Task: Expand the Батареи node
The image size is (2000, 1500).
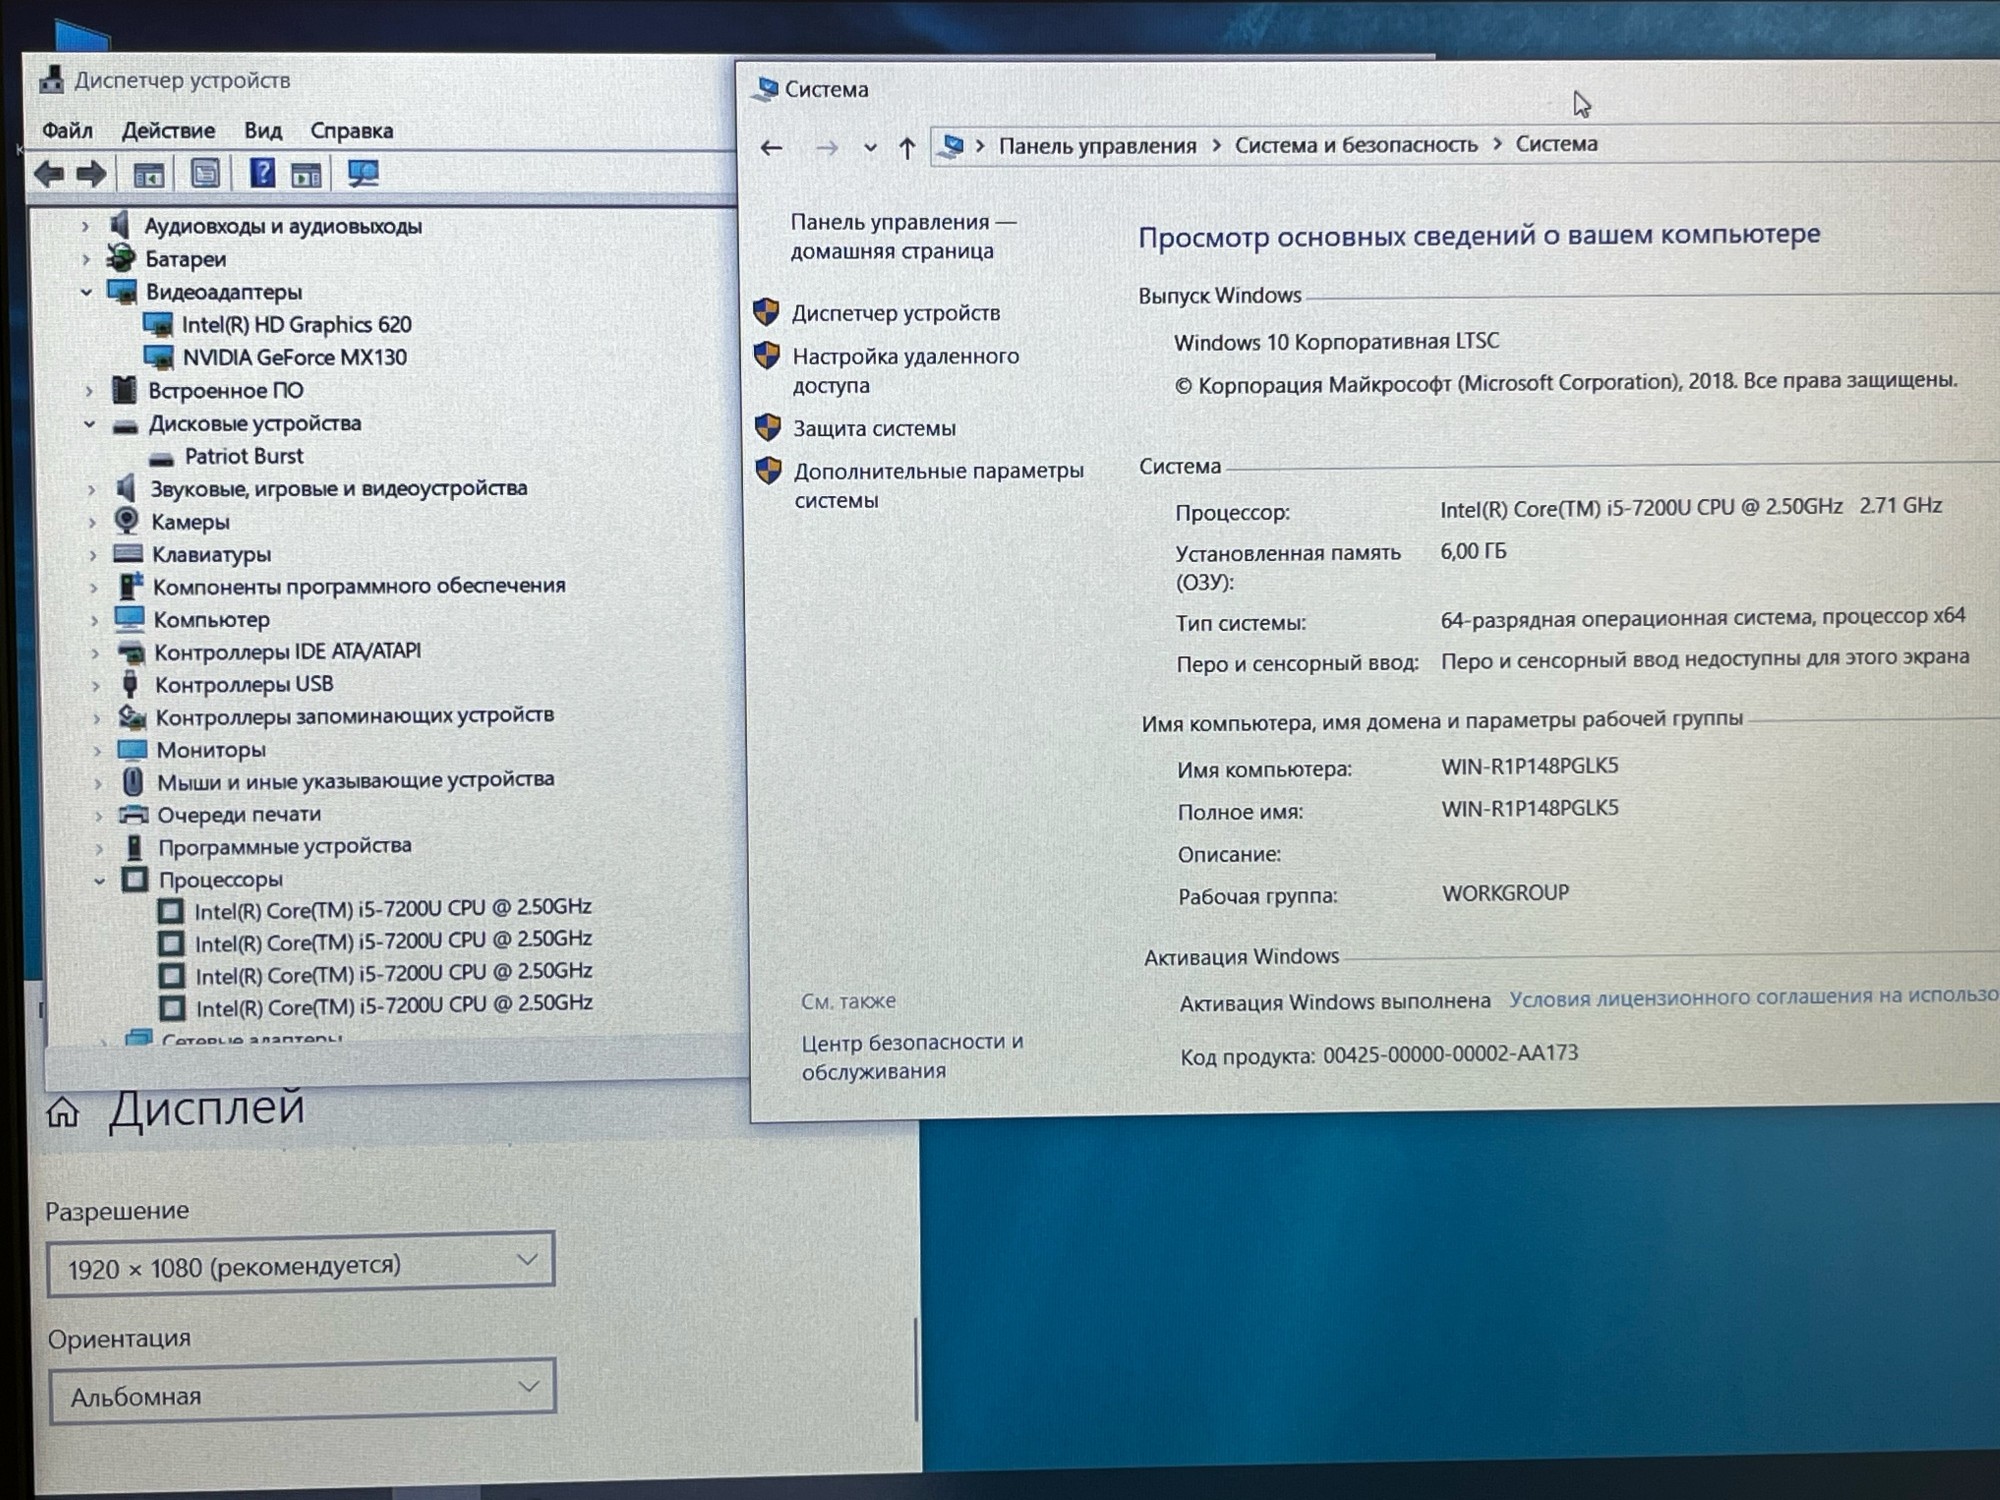Action: 86,260
